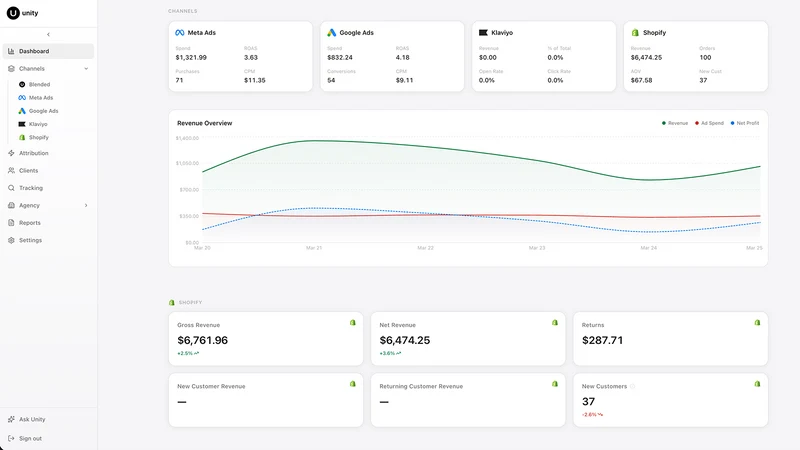Click Google Ads ROAS value 4.18
The height and width of the screenshot is (450, 800).
(x=403, y=58)
